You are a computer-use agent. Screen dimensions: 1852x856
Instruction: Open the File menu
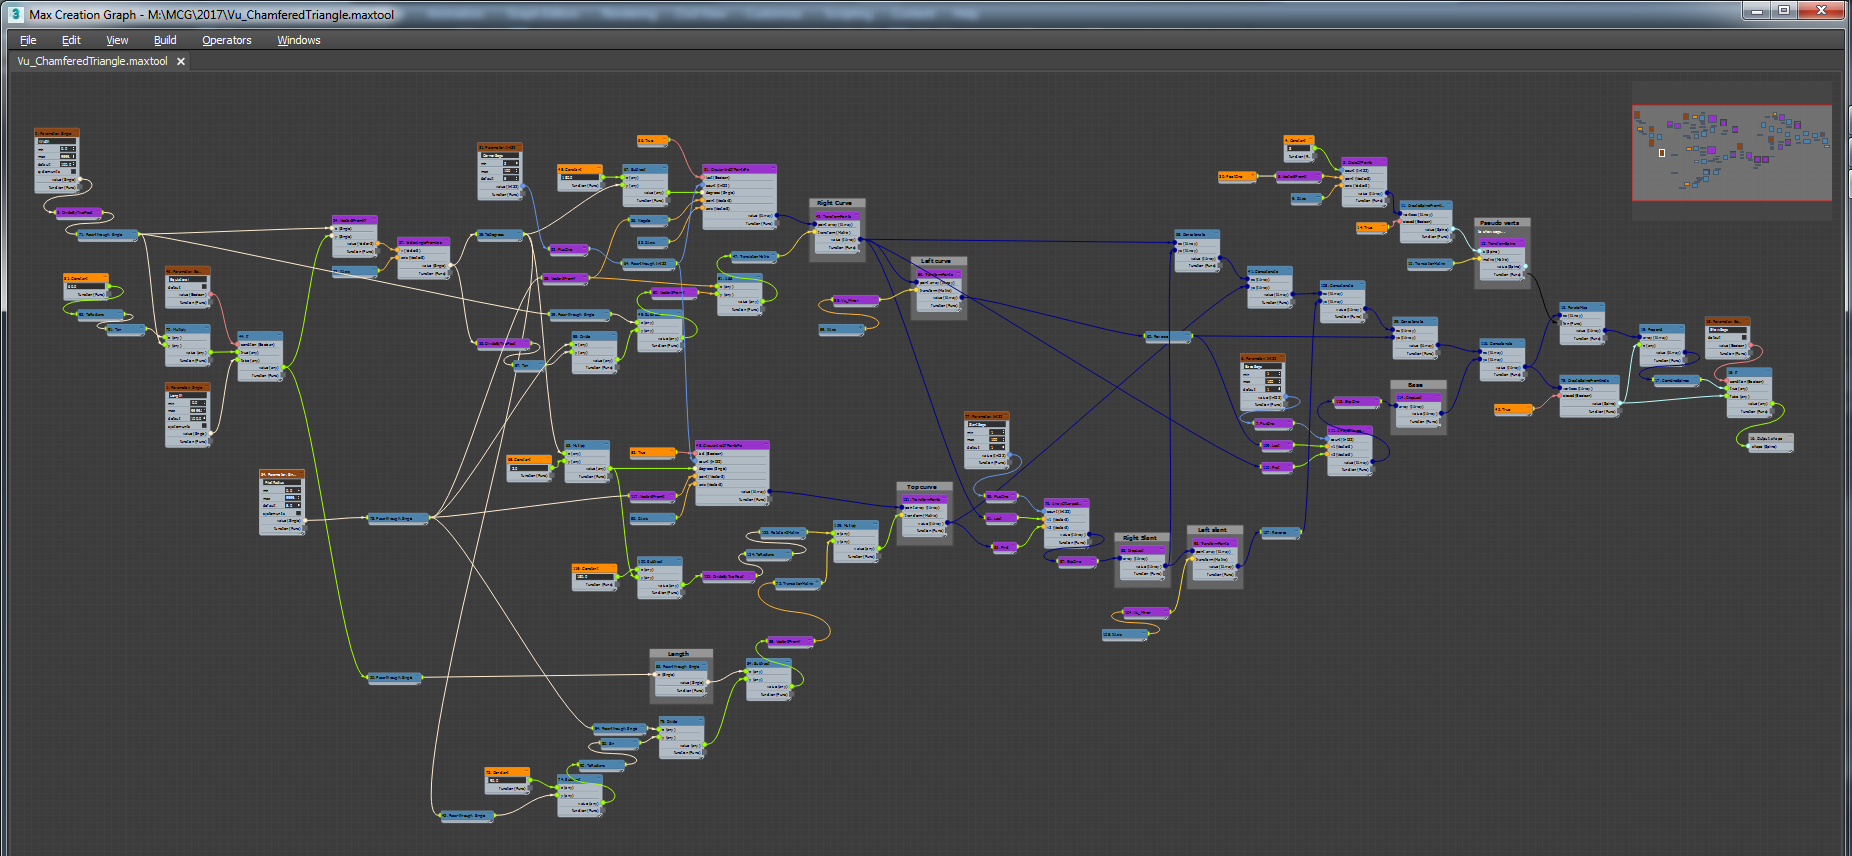click(28, 40)
